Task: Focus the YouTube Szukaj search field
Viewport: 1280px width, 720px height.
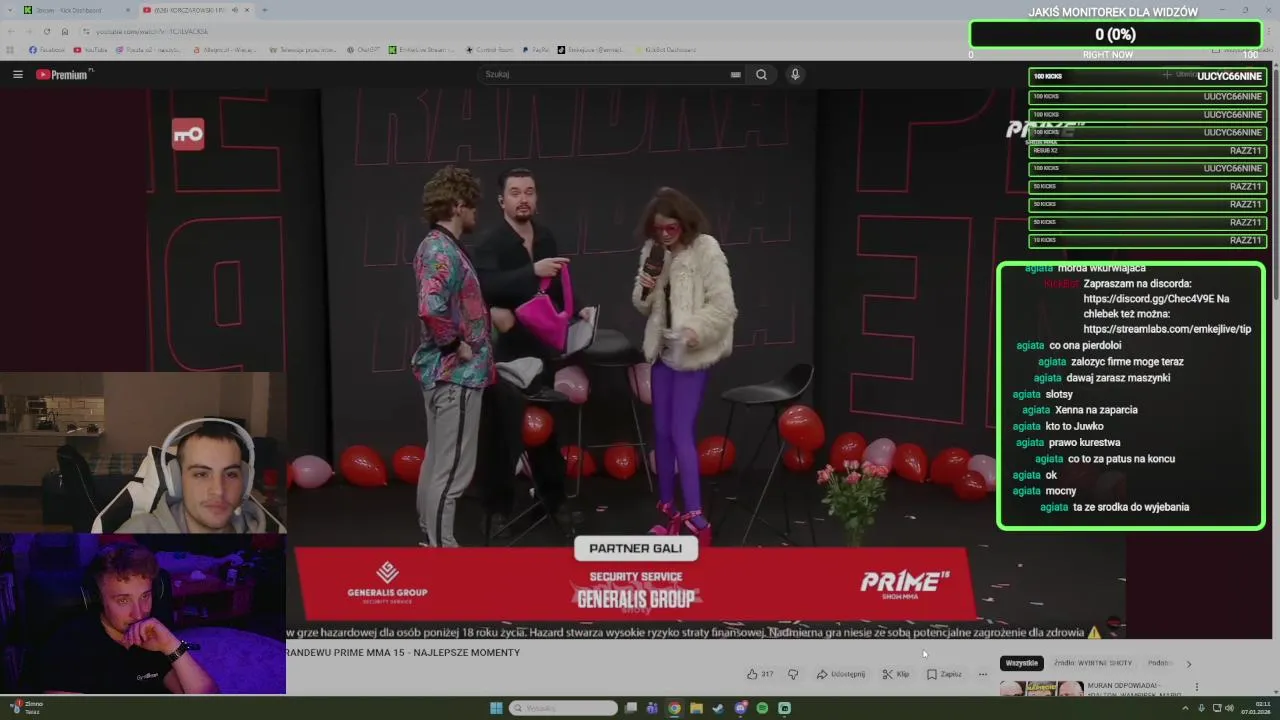Action: (605, 74)
